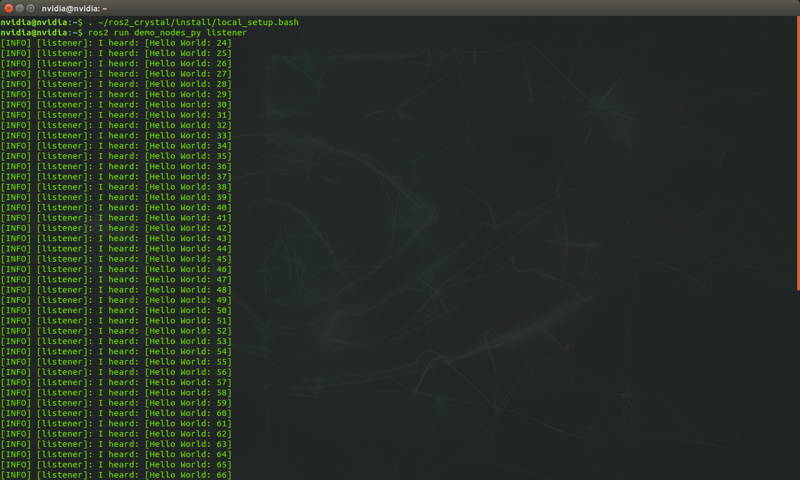Select the line Hello World: 64
This screenshot has width=800, height=480.
click(x=116, y=454)
